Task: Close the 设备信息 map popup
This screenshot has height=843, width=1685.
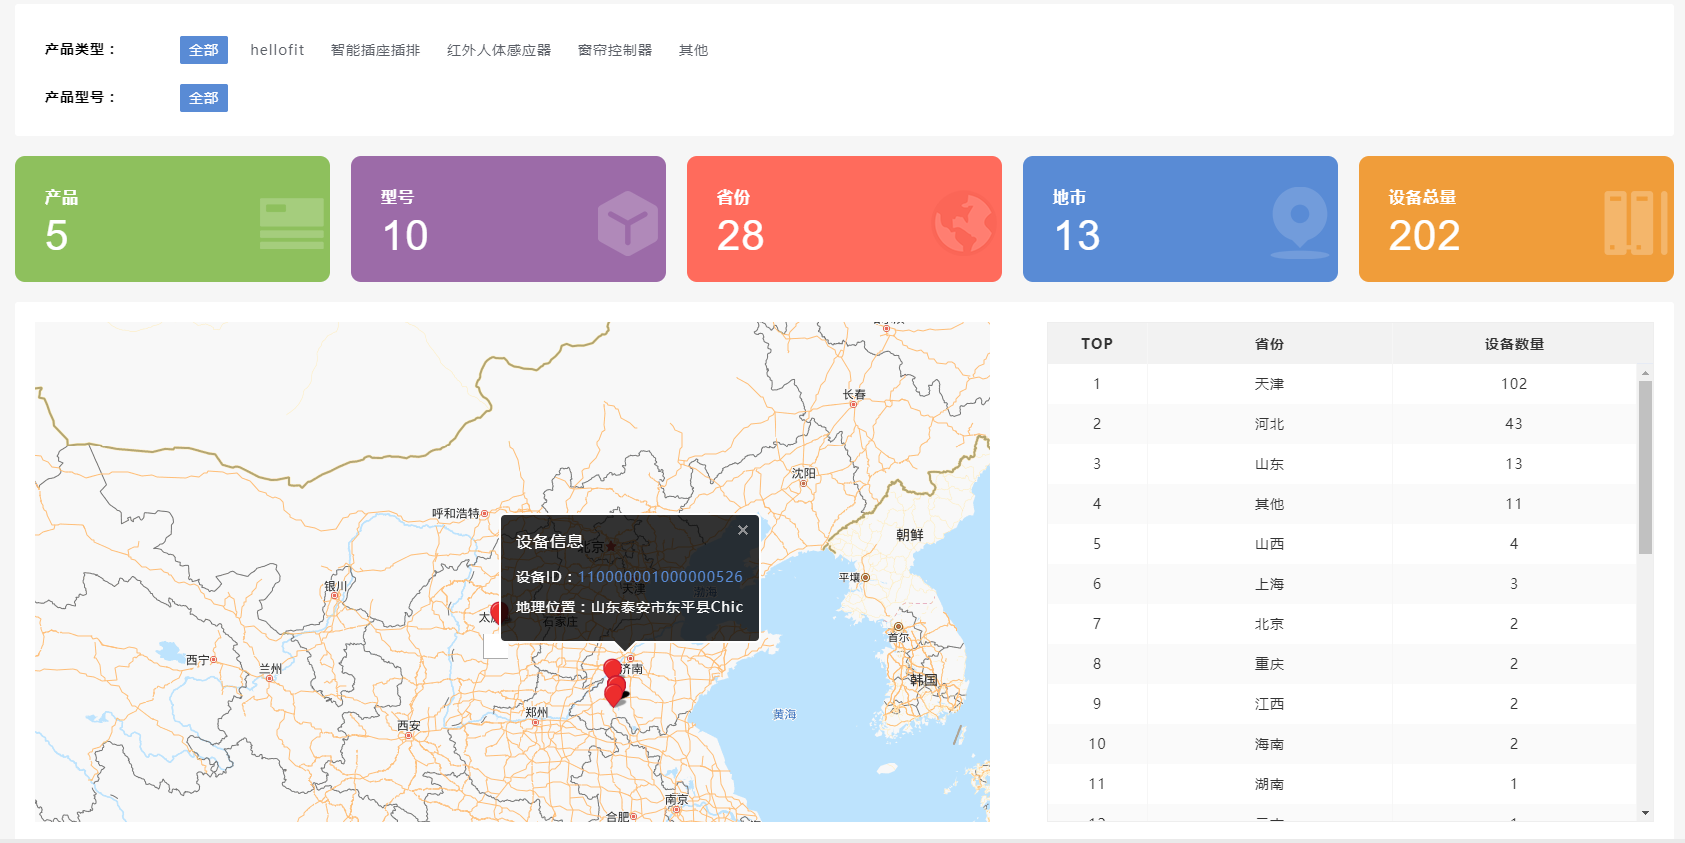Action: tap(743, 530)
